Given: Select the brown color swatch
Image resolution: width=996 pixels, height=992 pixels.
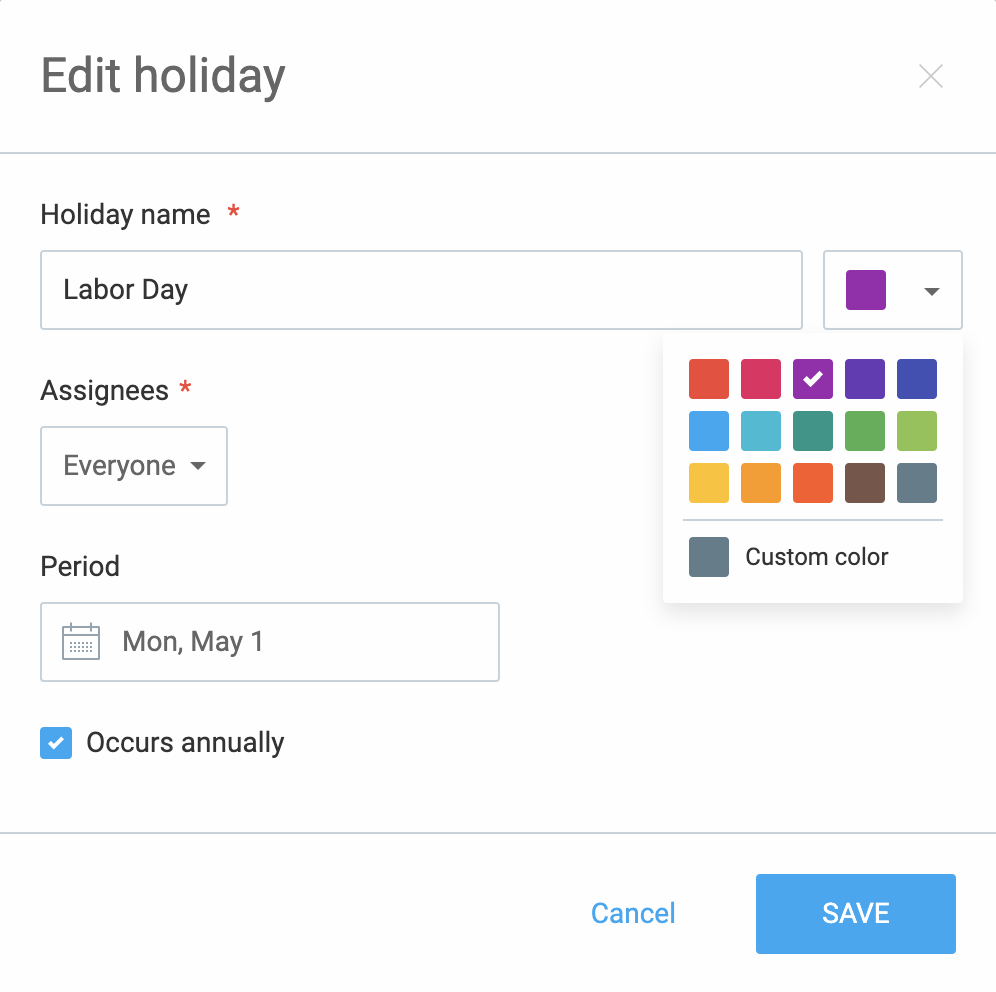Looking at the screenshot, I should (865, 483).
